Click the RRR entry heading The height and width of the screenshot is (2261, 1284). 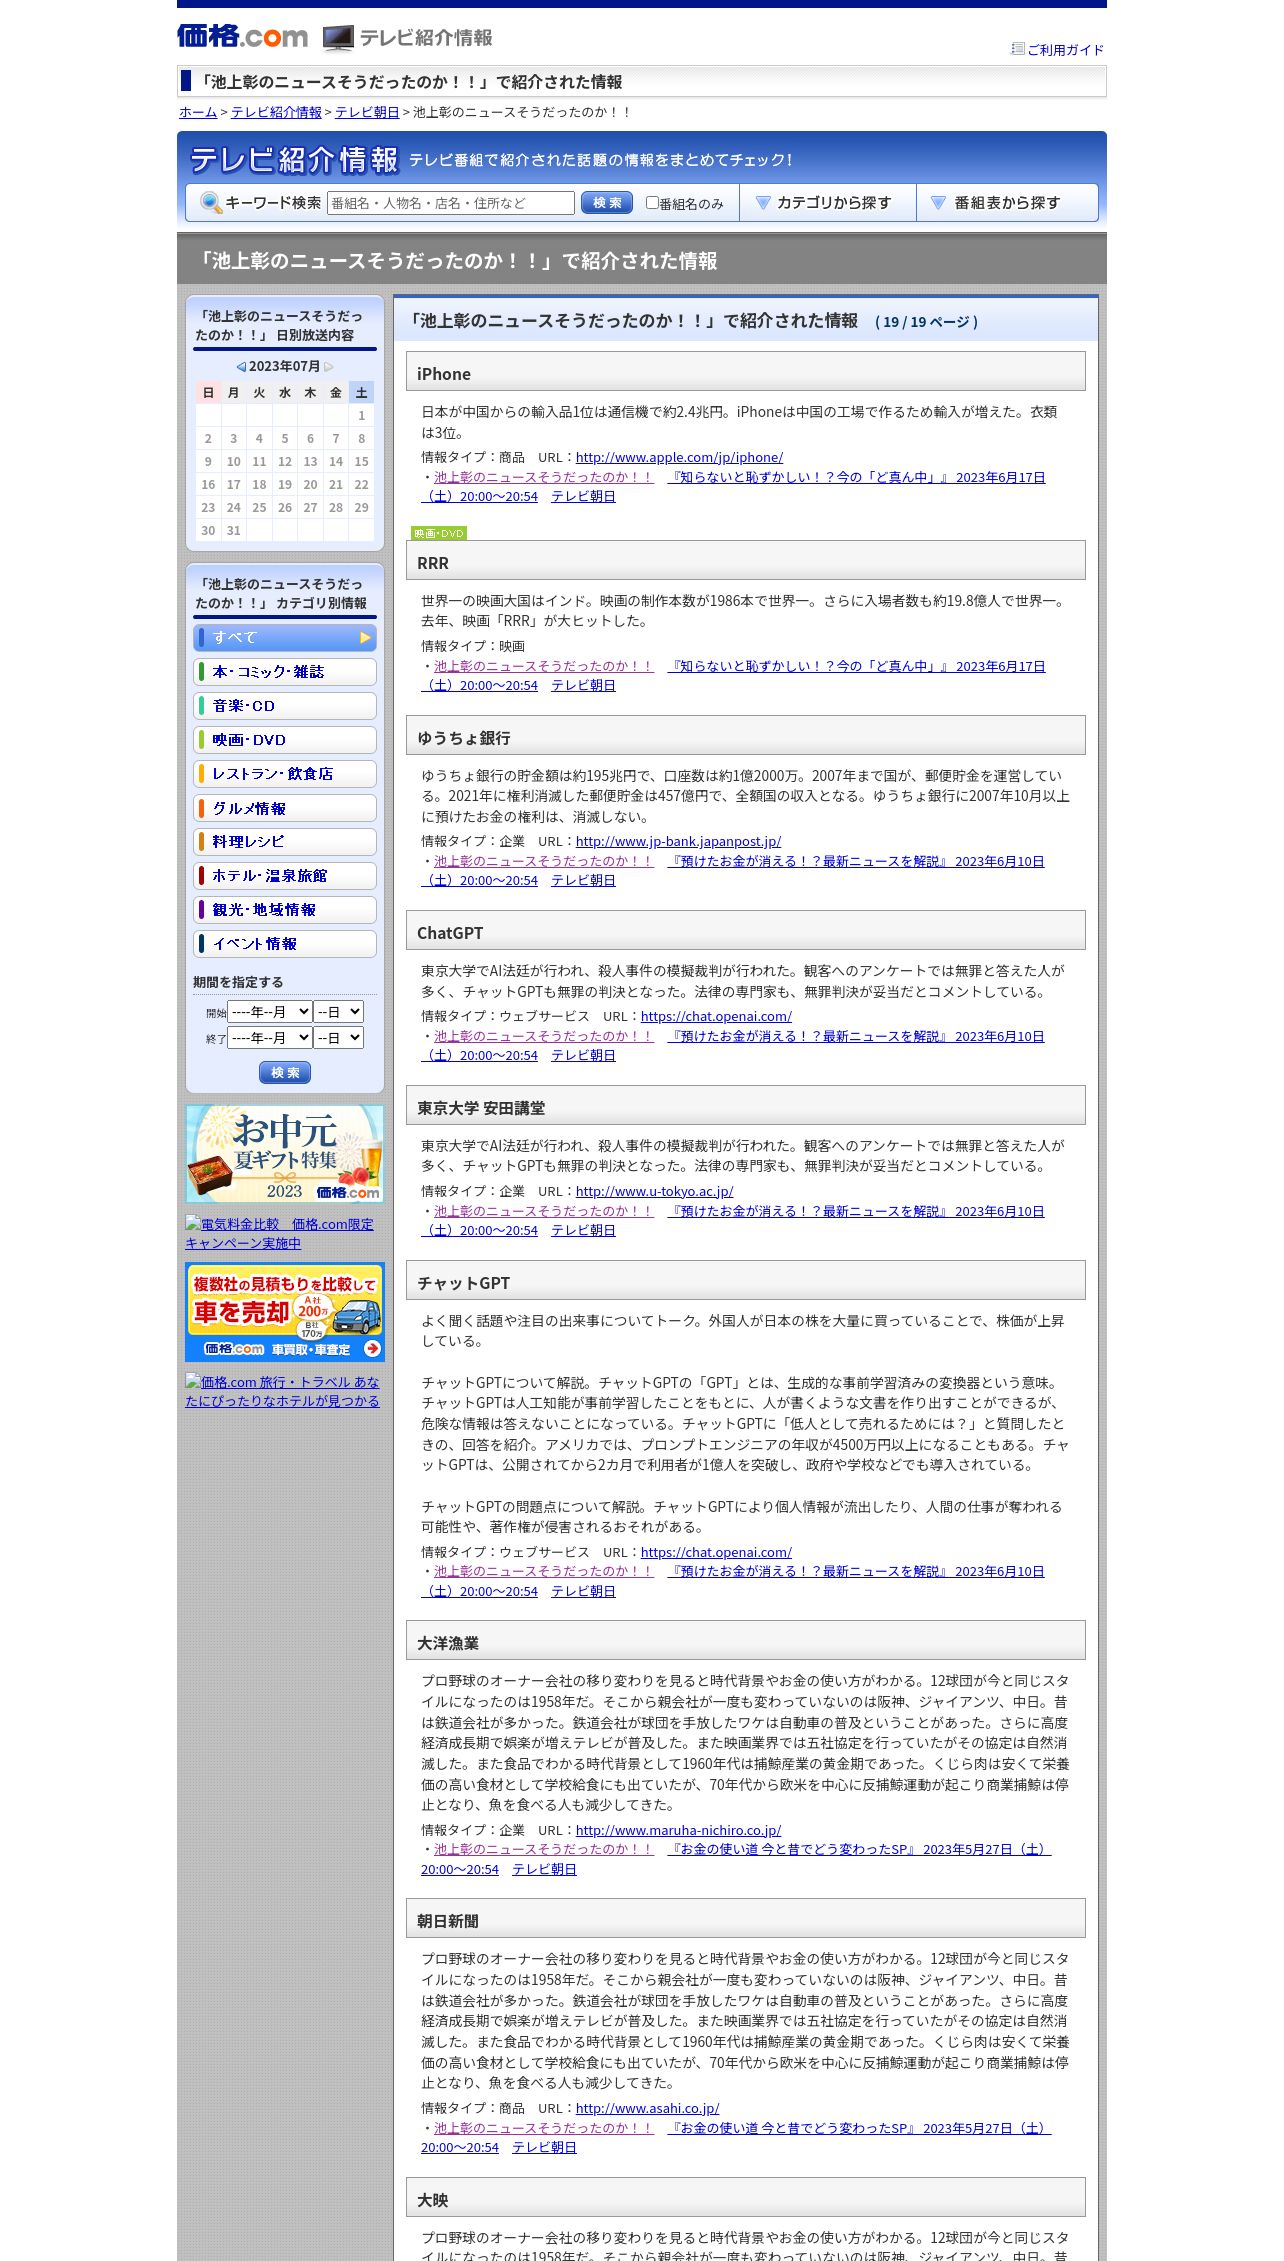(433, 564)
